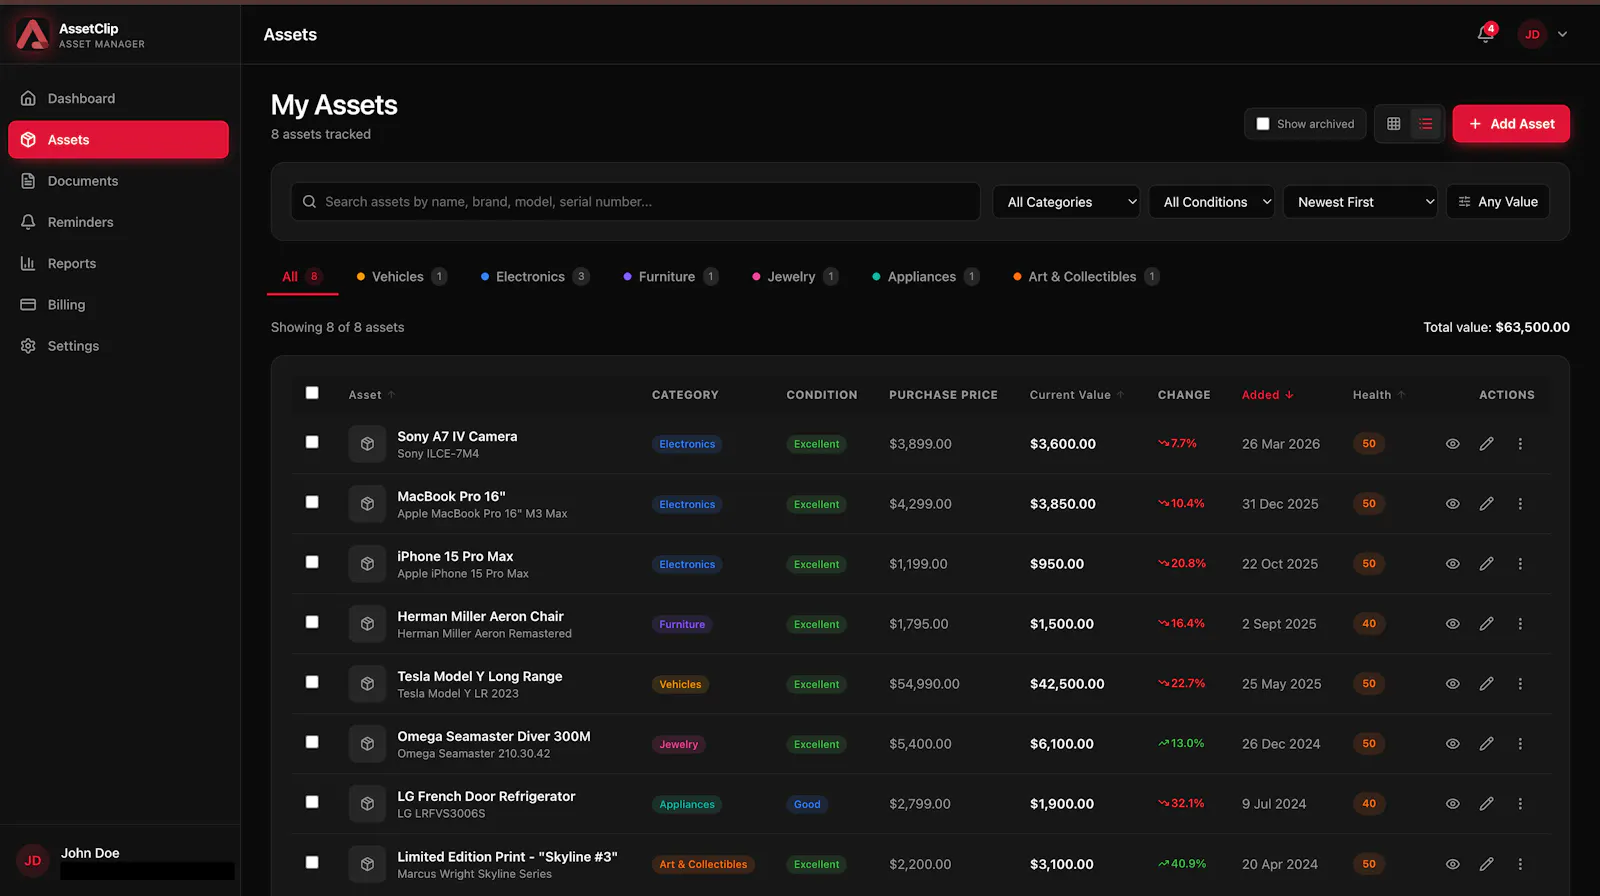Image resolution: width=1600 pixels, height=896 pixels.
Task: Edit the Sony A7 IV Camera asset
Action: click(1487, 444)
